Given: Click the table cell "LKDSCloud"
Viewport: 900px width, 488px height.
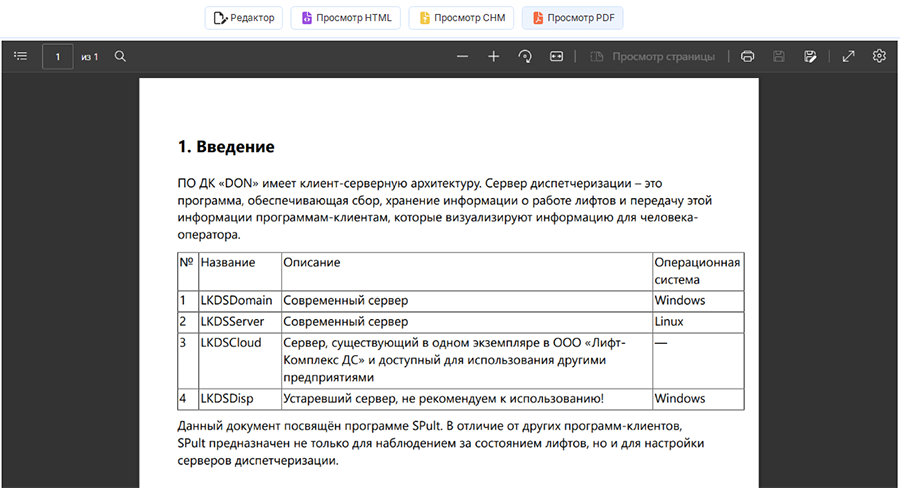Looking at the screenshot, I should click(240, 361).
